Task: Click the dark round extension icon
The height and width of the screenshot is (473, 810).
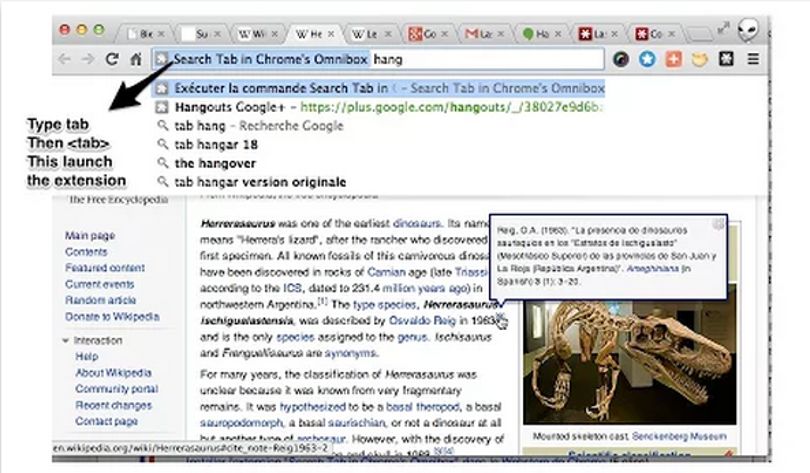Action: pyautogui.click(x=621, y=59)
